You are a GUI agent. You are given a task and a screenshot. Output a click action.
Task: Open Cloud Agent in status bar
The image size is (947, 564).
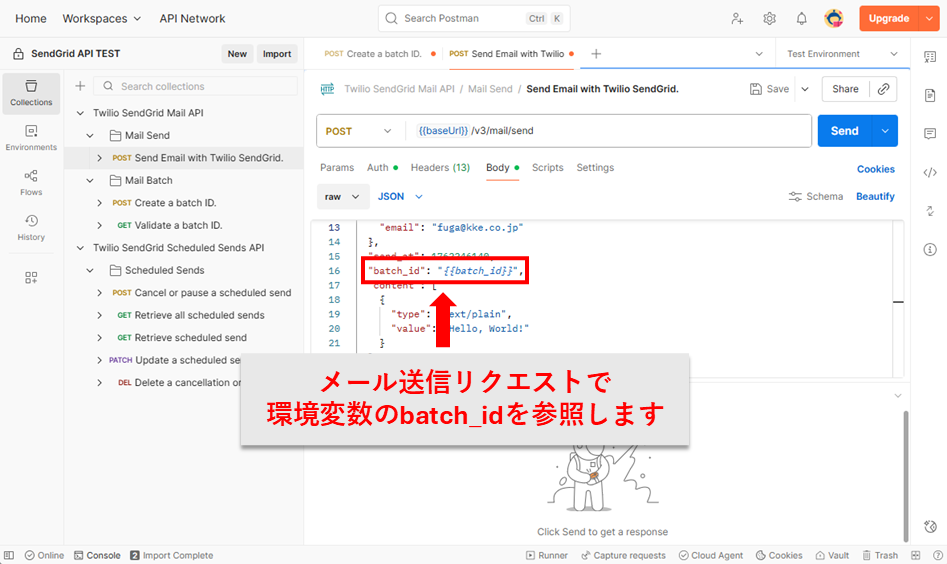tap(711, 555)
